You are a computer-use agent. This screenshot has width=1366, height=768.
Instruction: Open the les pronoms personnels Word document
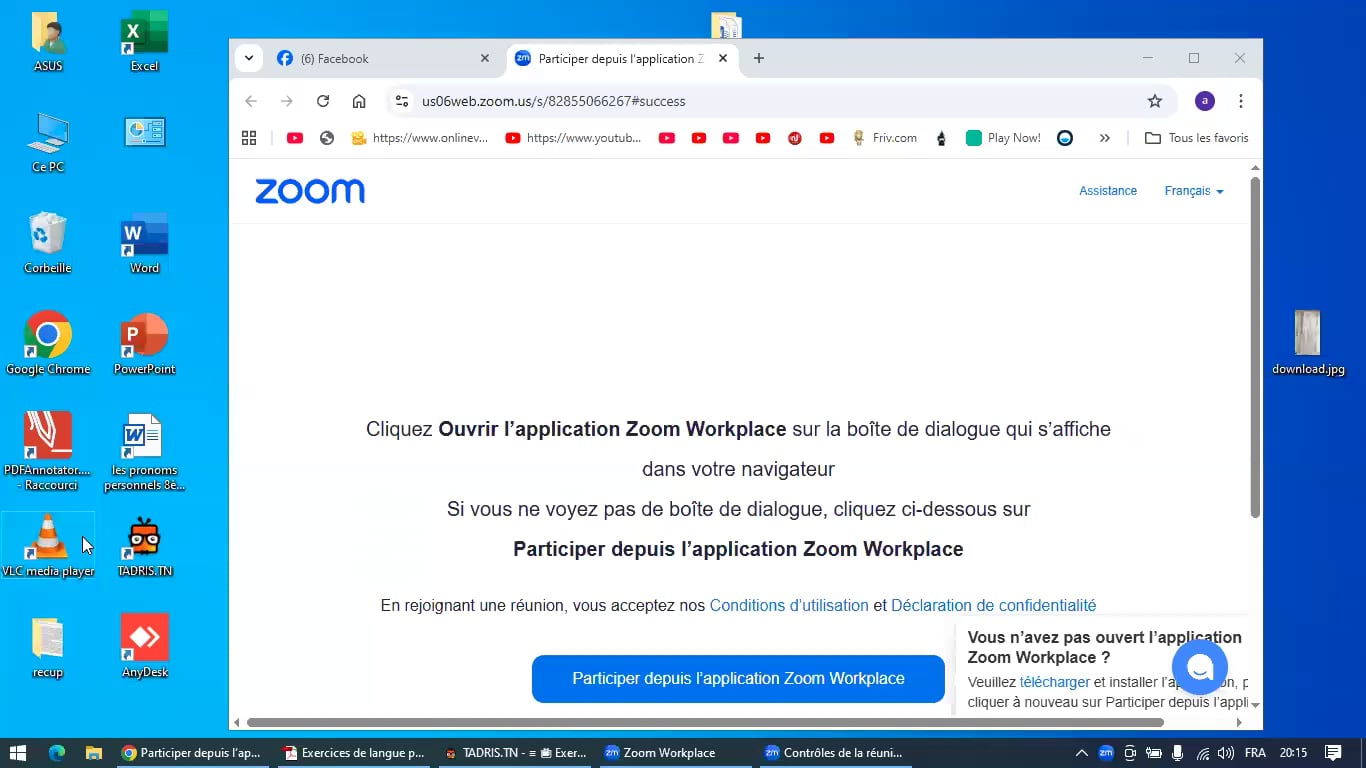coord(144,452)
